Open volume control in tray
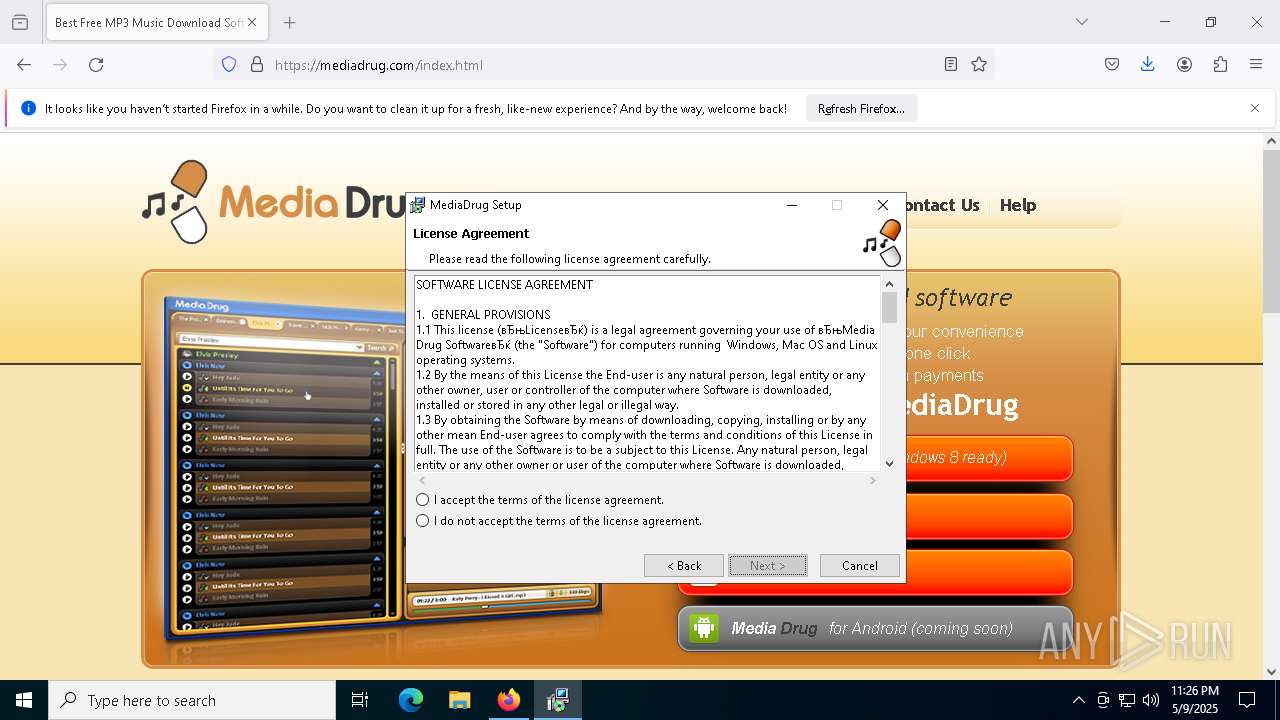The image size is (1280, 720). click(x=1151, y=700)
